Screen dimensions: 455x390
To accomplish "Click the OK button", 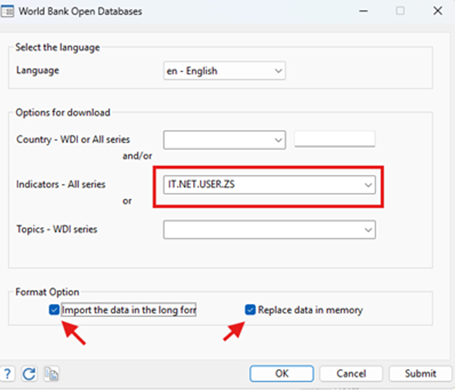I will [x=282, y=374].
